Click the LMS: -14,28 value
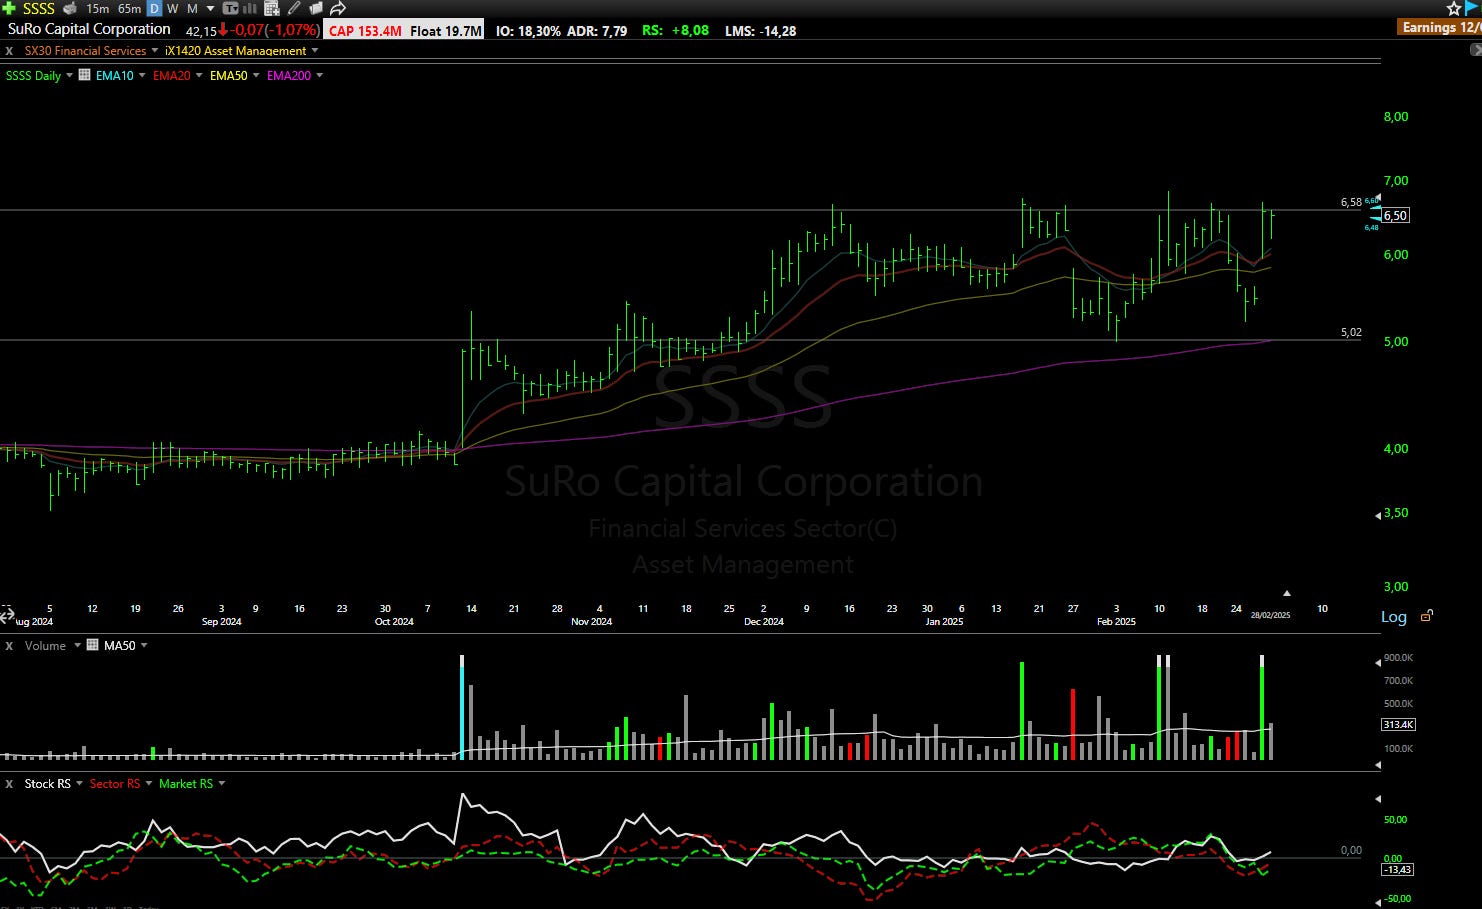 (760, 31)
